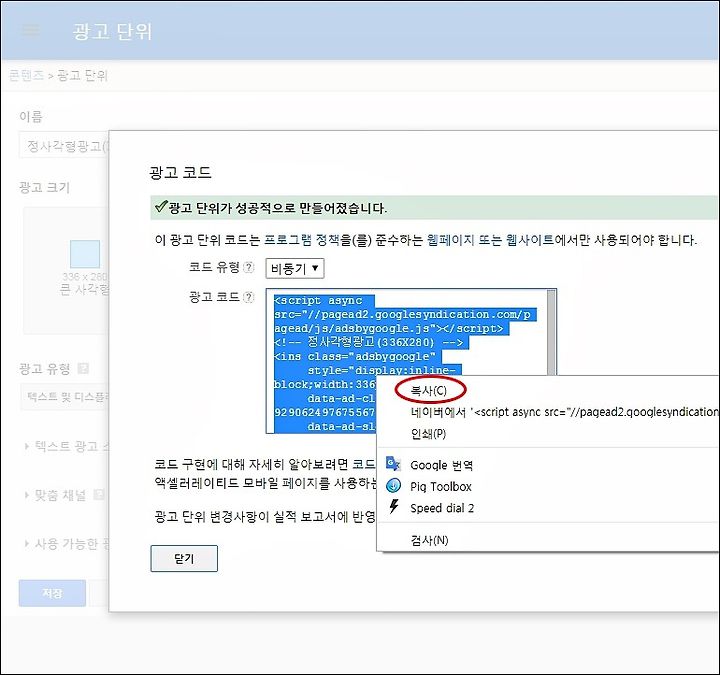
Task: Click the Google 번역 icon in context menu
Action: coord(393,464)
